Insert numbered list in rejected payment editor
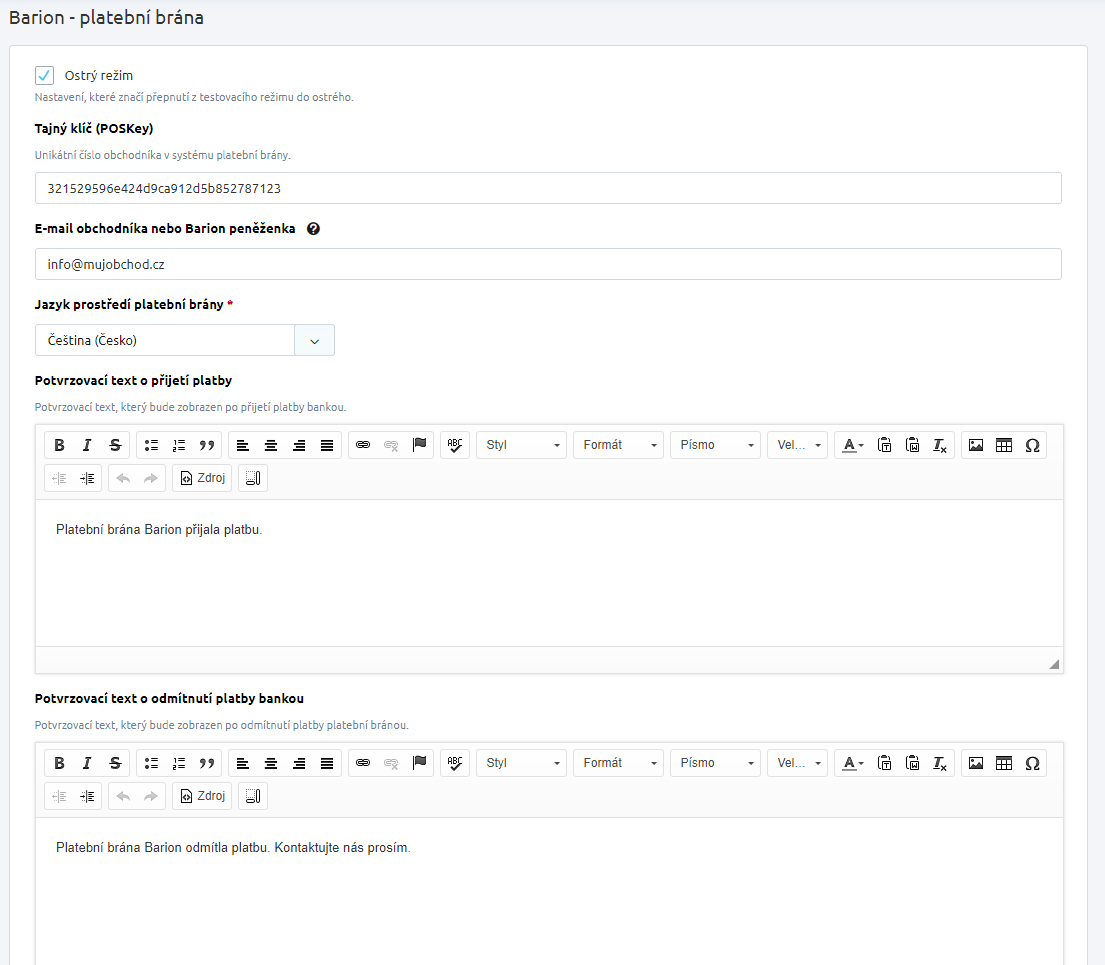 click(x=179, y=763)
